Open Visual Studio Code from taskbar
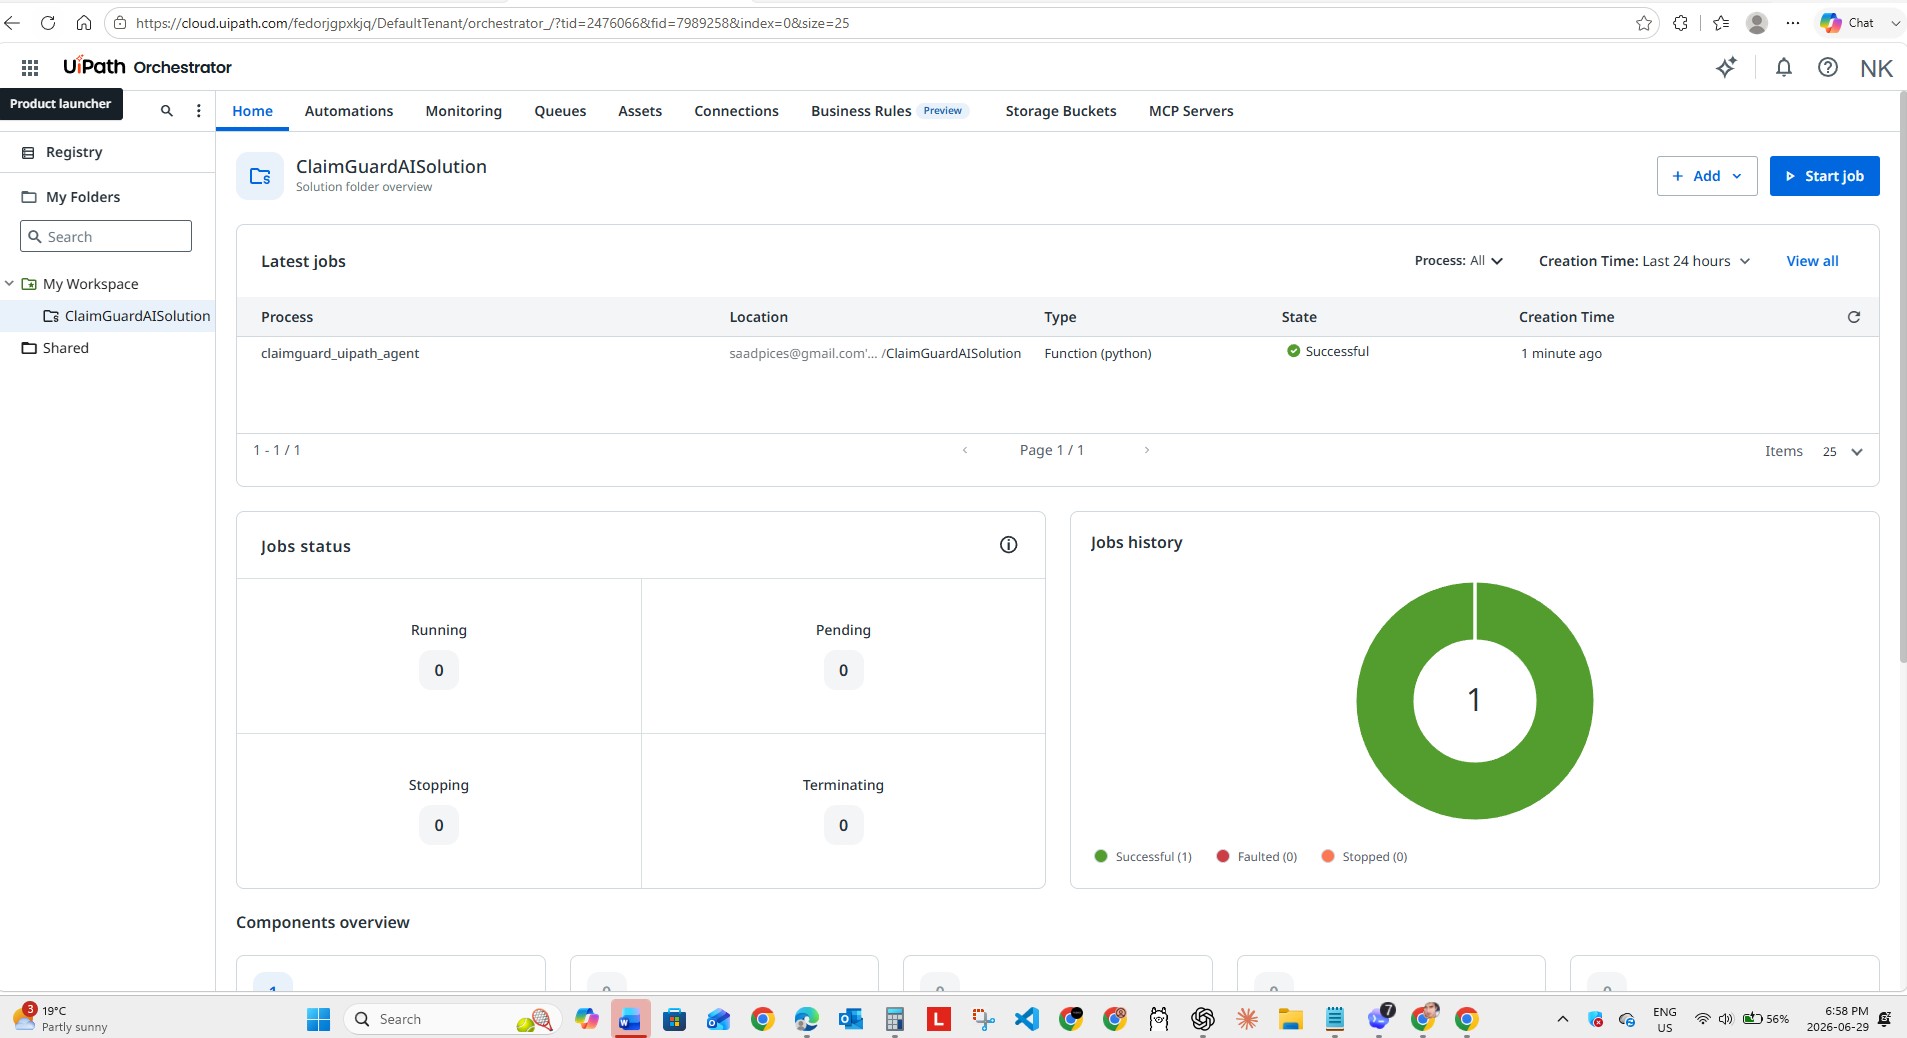The image size is (1907, 1038). pos(1027,1019)
